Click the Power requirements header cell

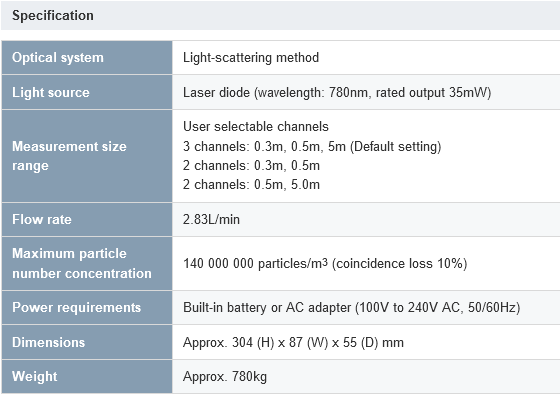click(x=87, y=307)
